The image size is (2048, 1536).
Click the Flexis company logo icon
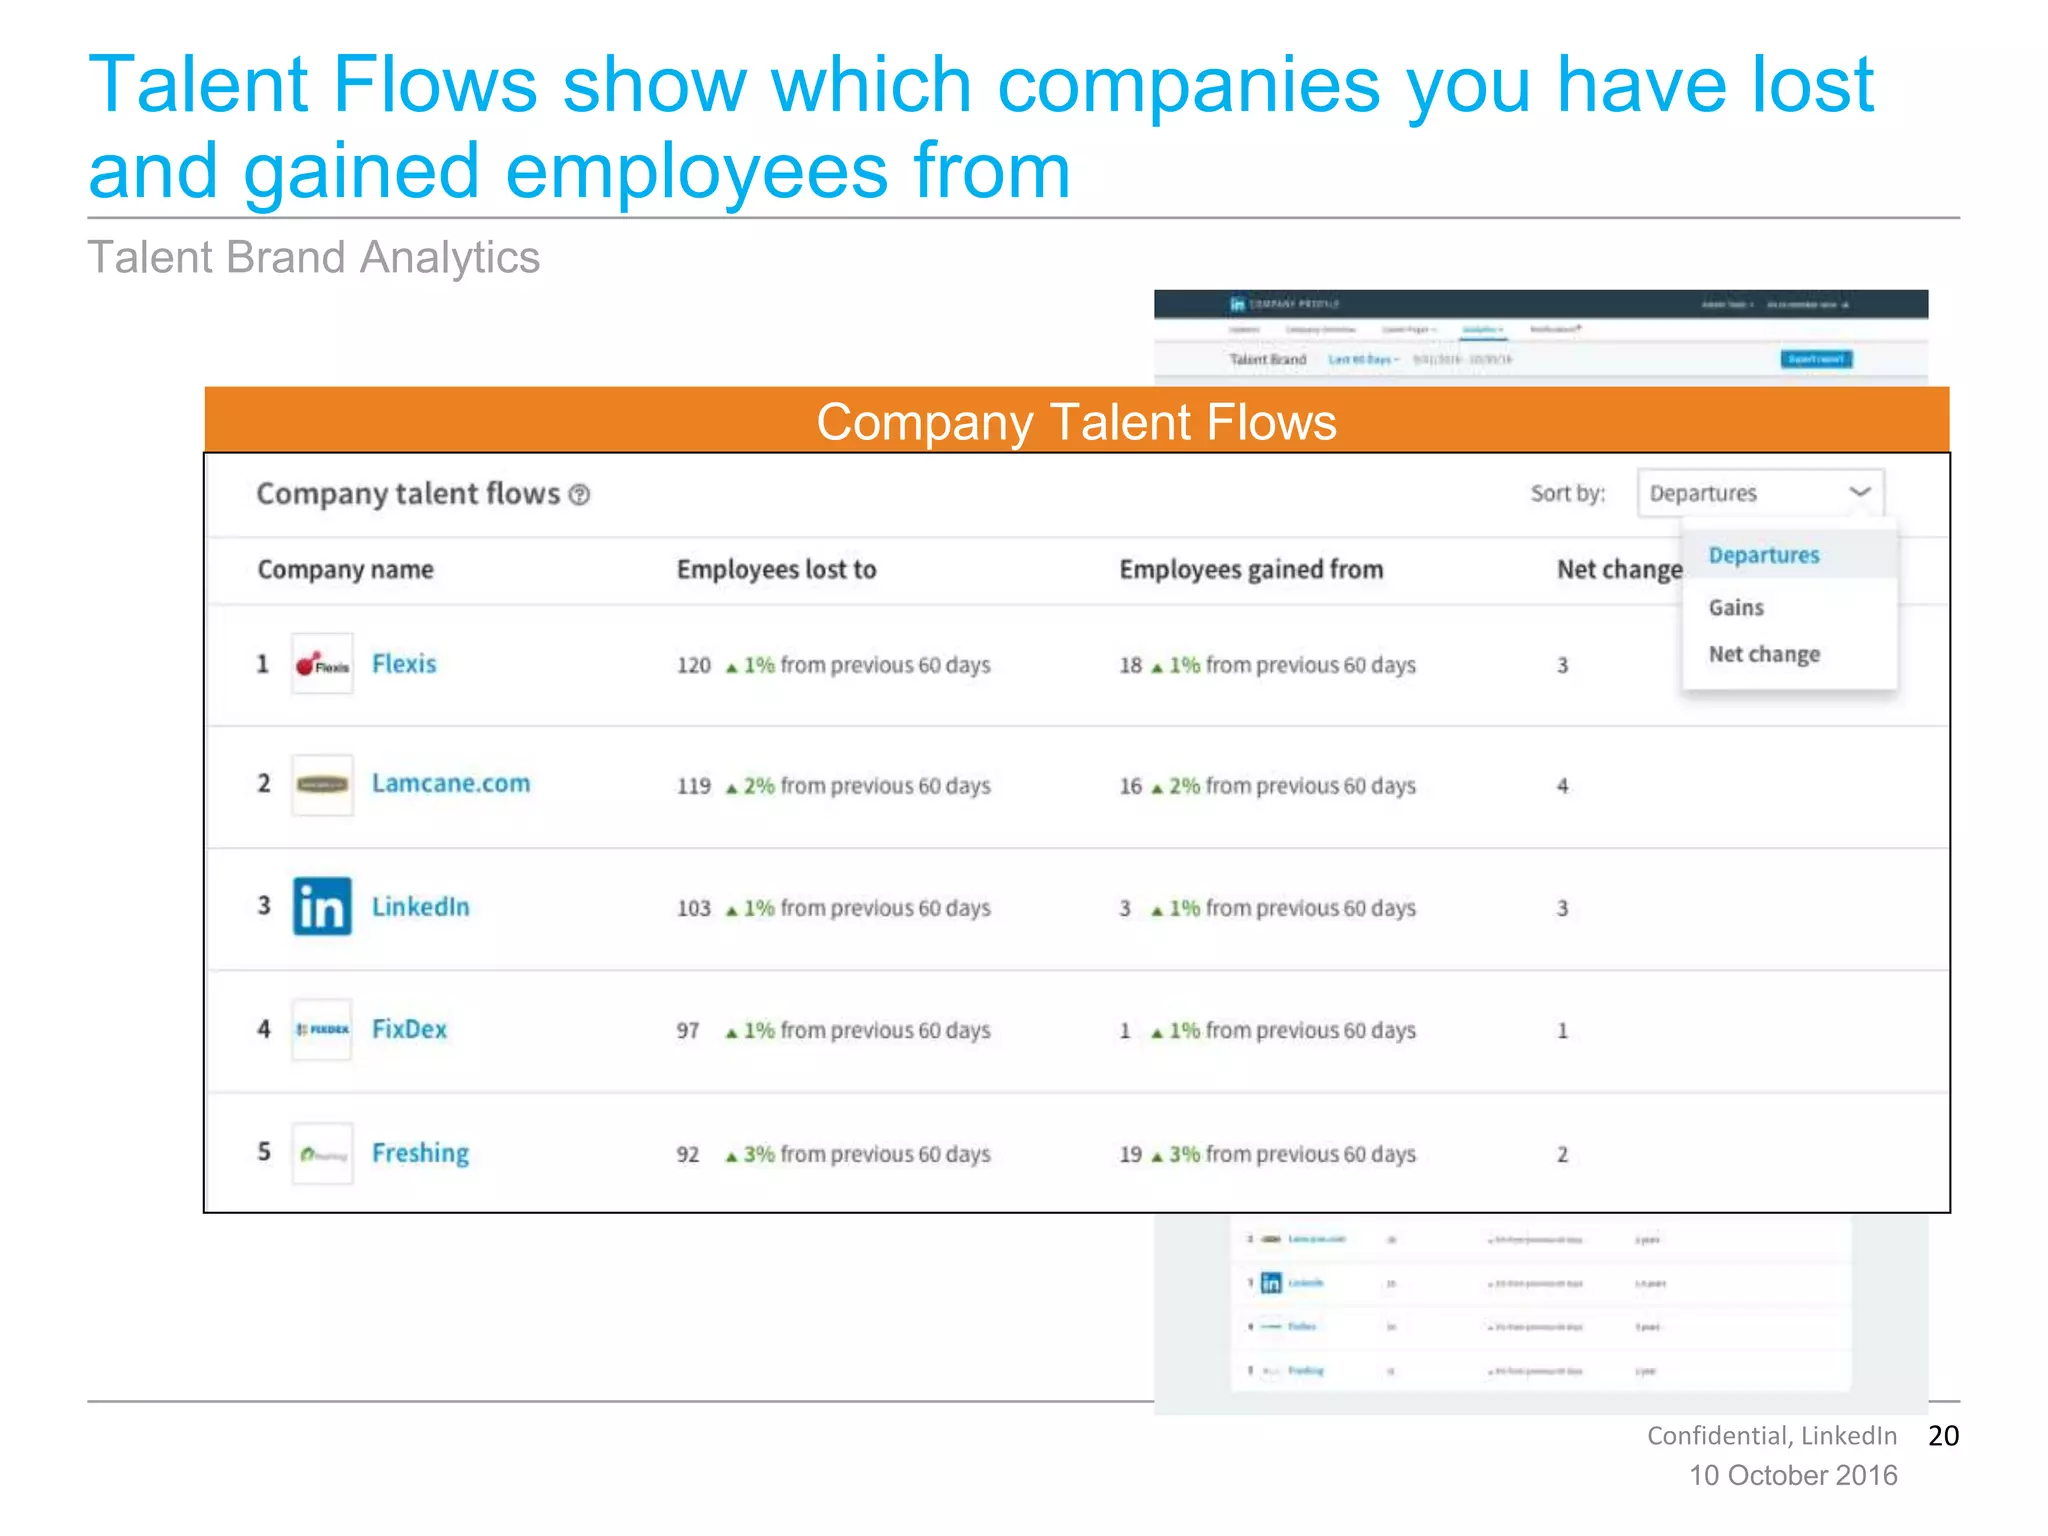322,664
